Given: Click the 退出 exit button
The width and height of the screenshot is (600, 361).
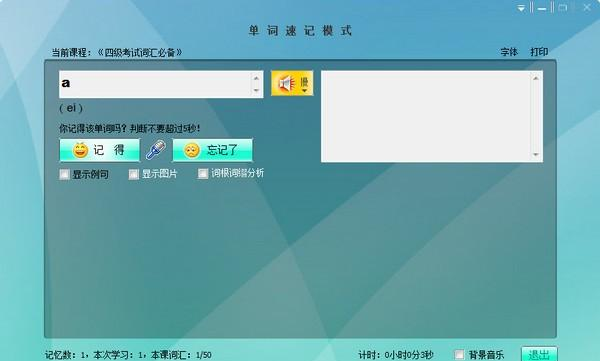Looking at the screenshot, I should point(539,354).
